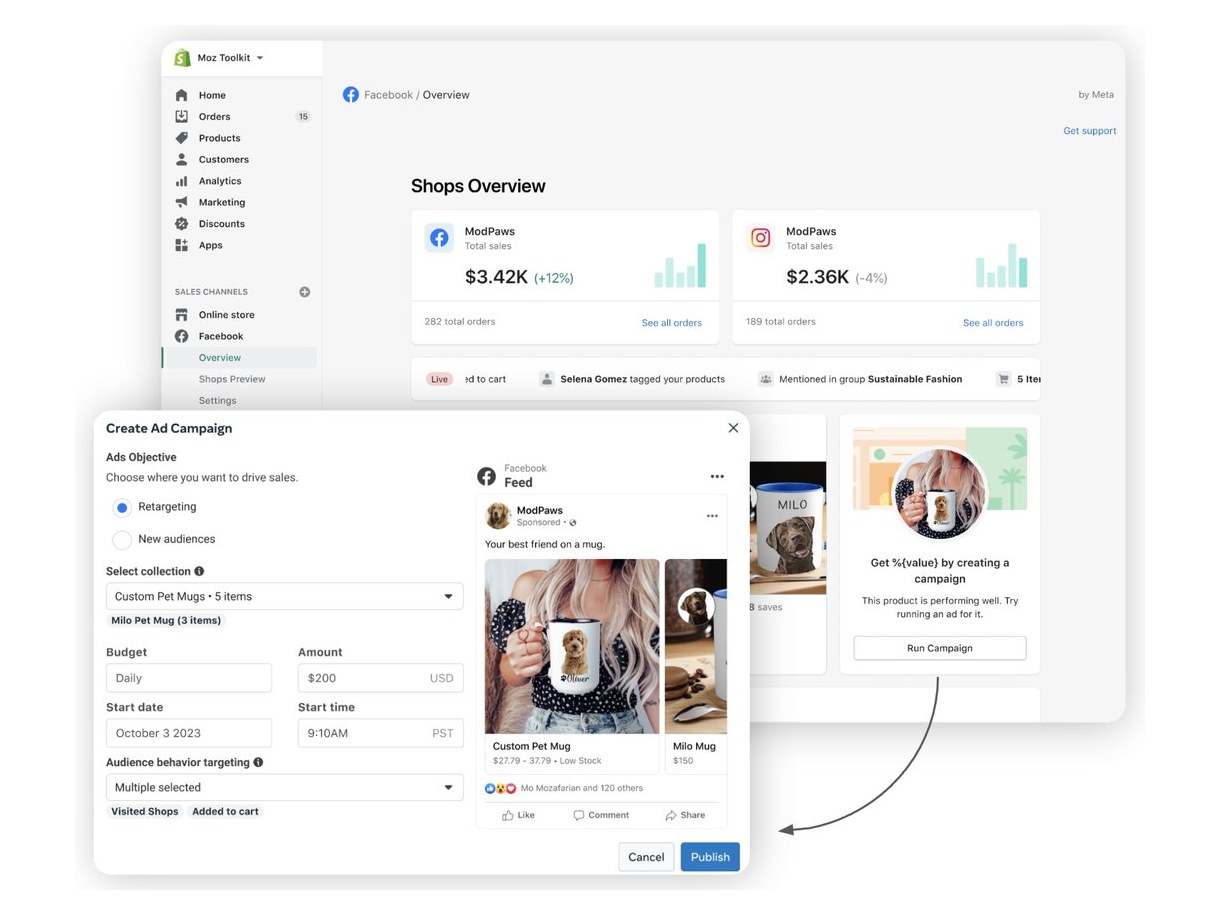Click the Start date October 3 2023 field
The image size is (1220, 915).
click(x=189, y=733)
